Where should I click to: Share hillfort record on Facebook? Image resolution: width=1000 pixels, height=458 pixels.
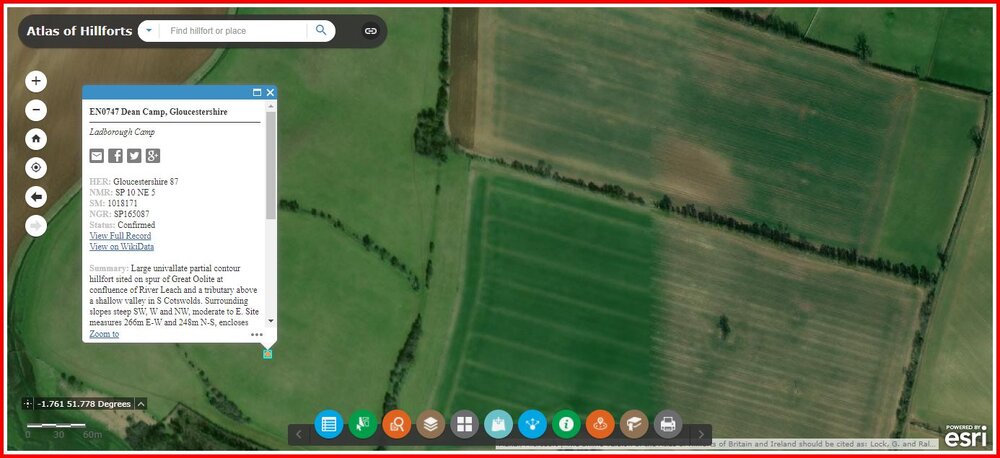point(115,156)
